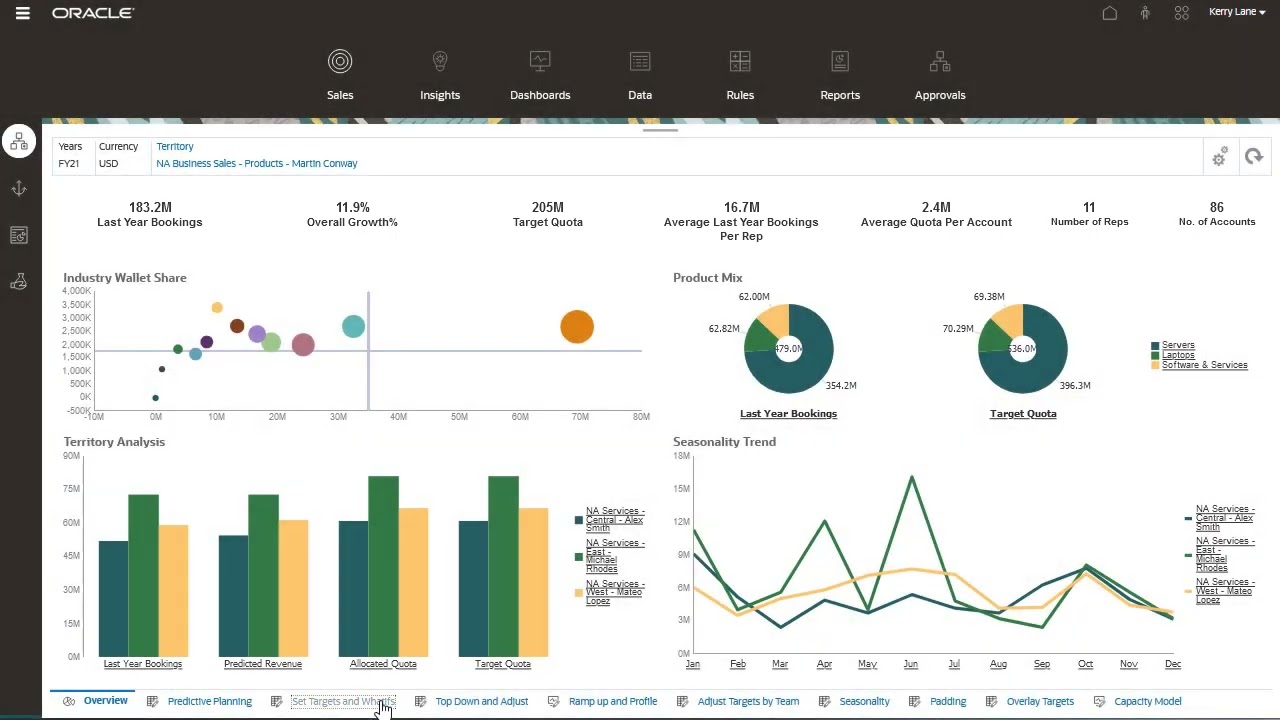Open the Data icon
1280x720 pixels.
point(640,62)
